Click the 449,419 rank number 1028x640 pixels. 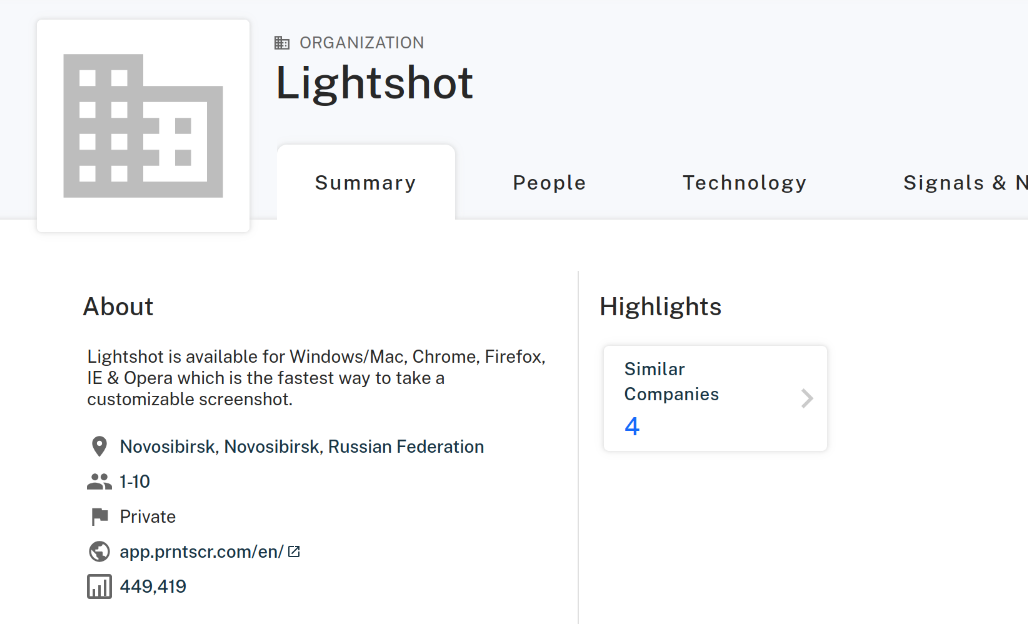[x=153, y=587]
